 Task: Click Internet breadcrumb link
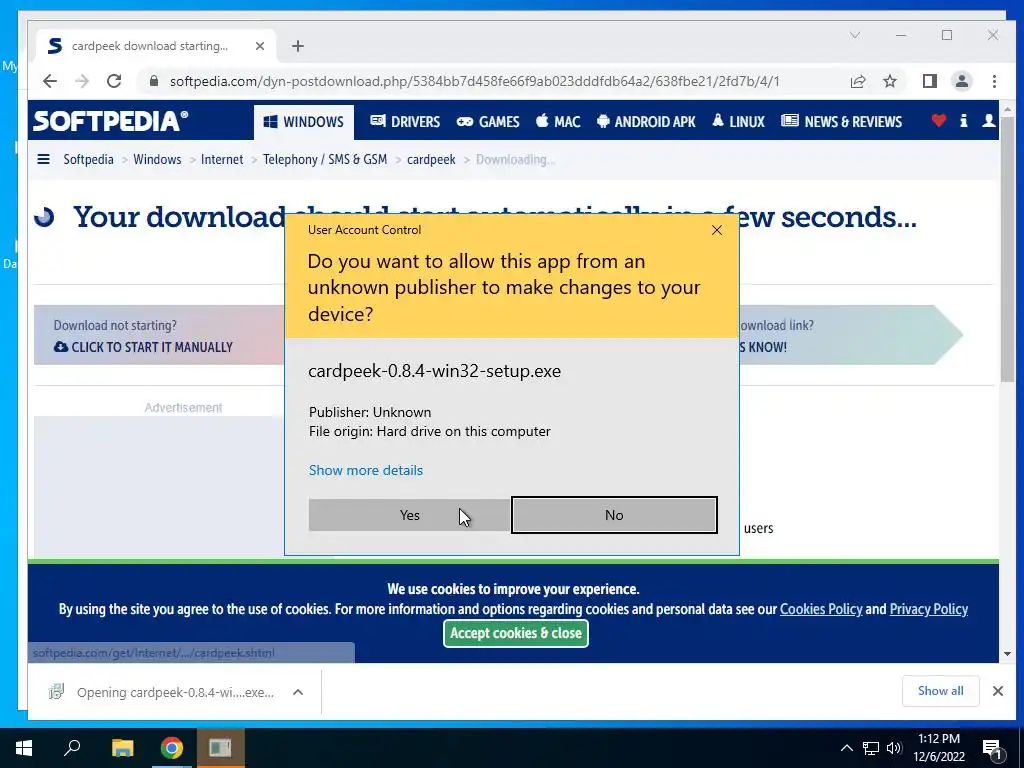(x=222, y=159)
